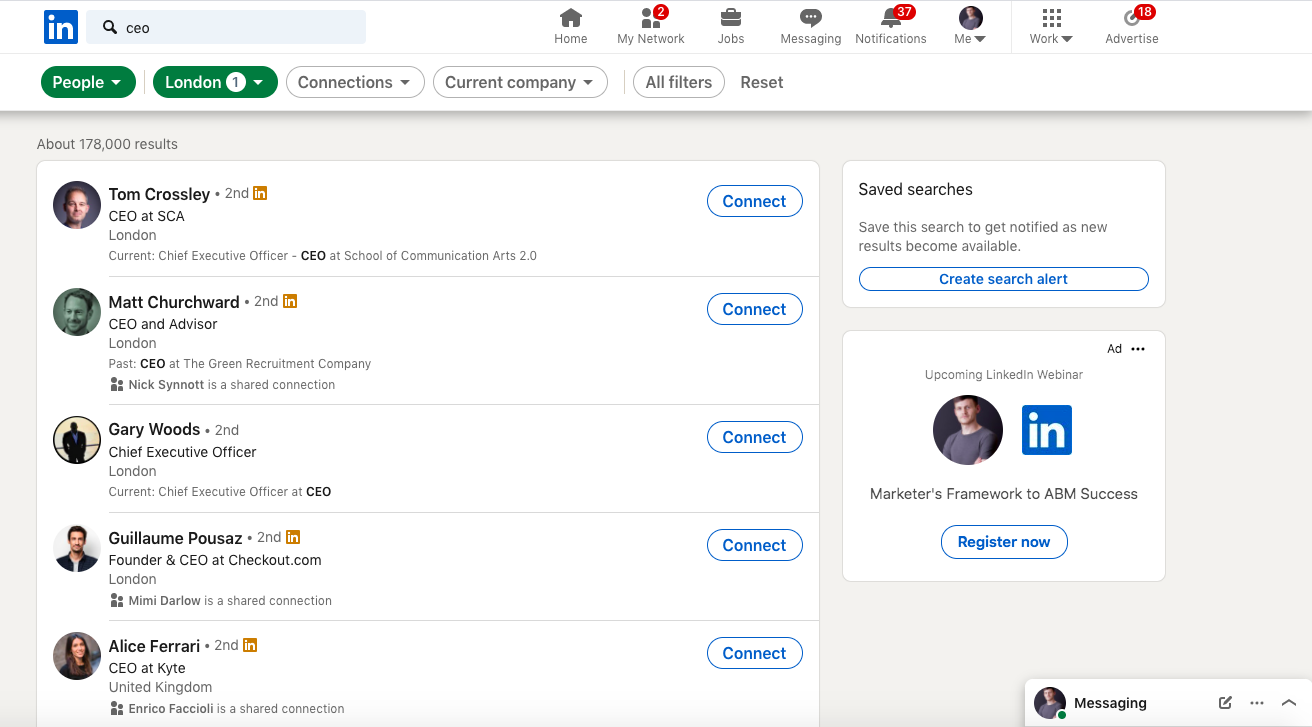Open the compose message icon in messaging bar
The image size is (1312, 727).
1225,703
